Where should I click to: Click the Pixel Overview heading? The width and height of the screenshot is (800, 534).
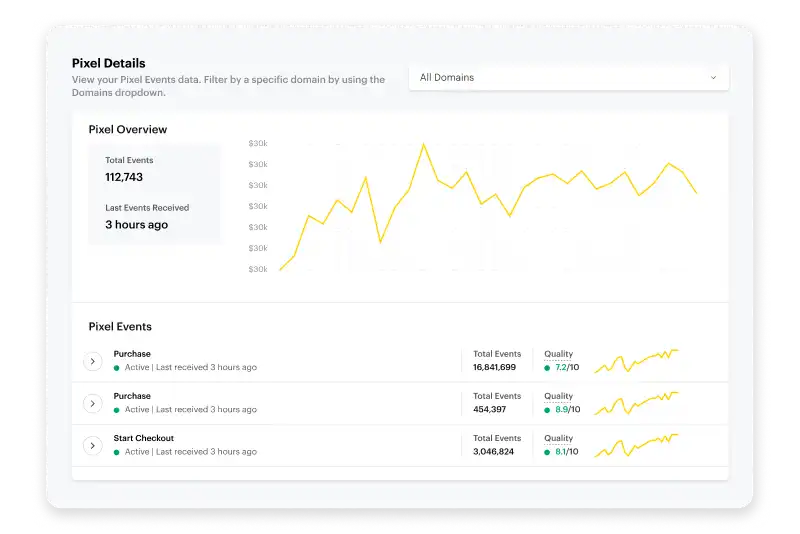coord(128,130)
